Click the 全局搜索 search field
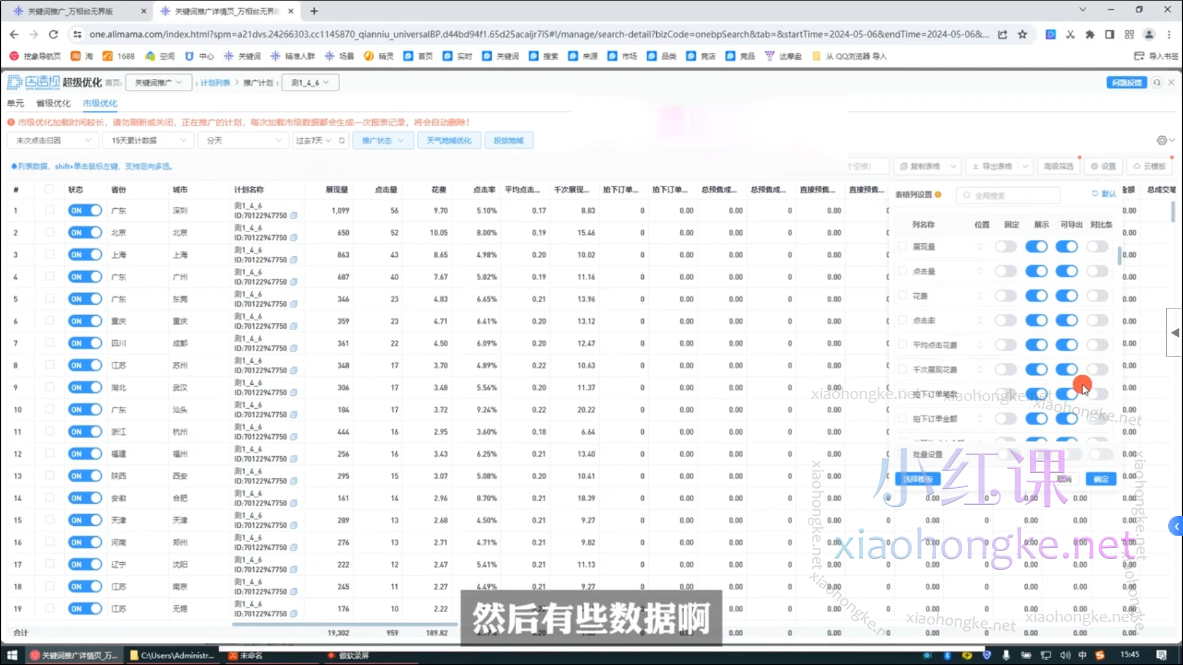1183x665 pixels. [x=1008, y=195]
